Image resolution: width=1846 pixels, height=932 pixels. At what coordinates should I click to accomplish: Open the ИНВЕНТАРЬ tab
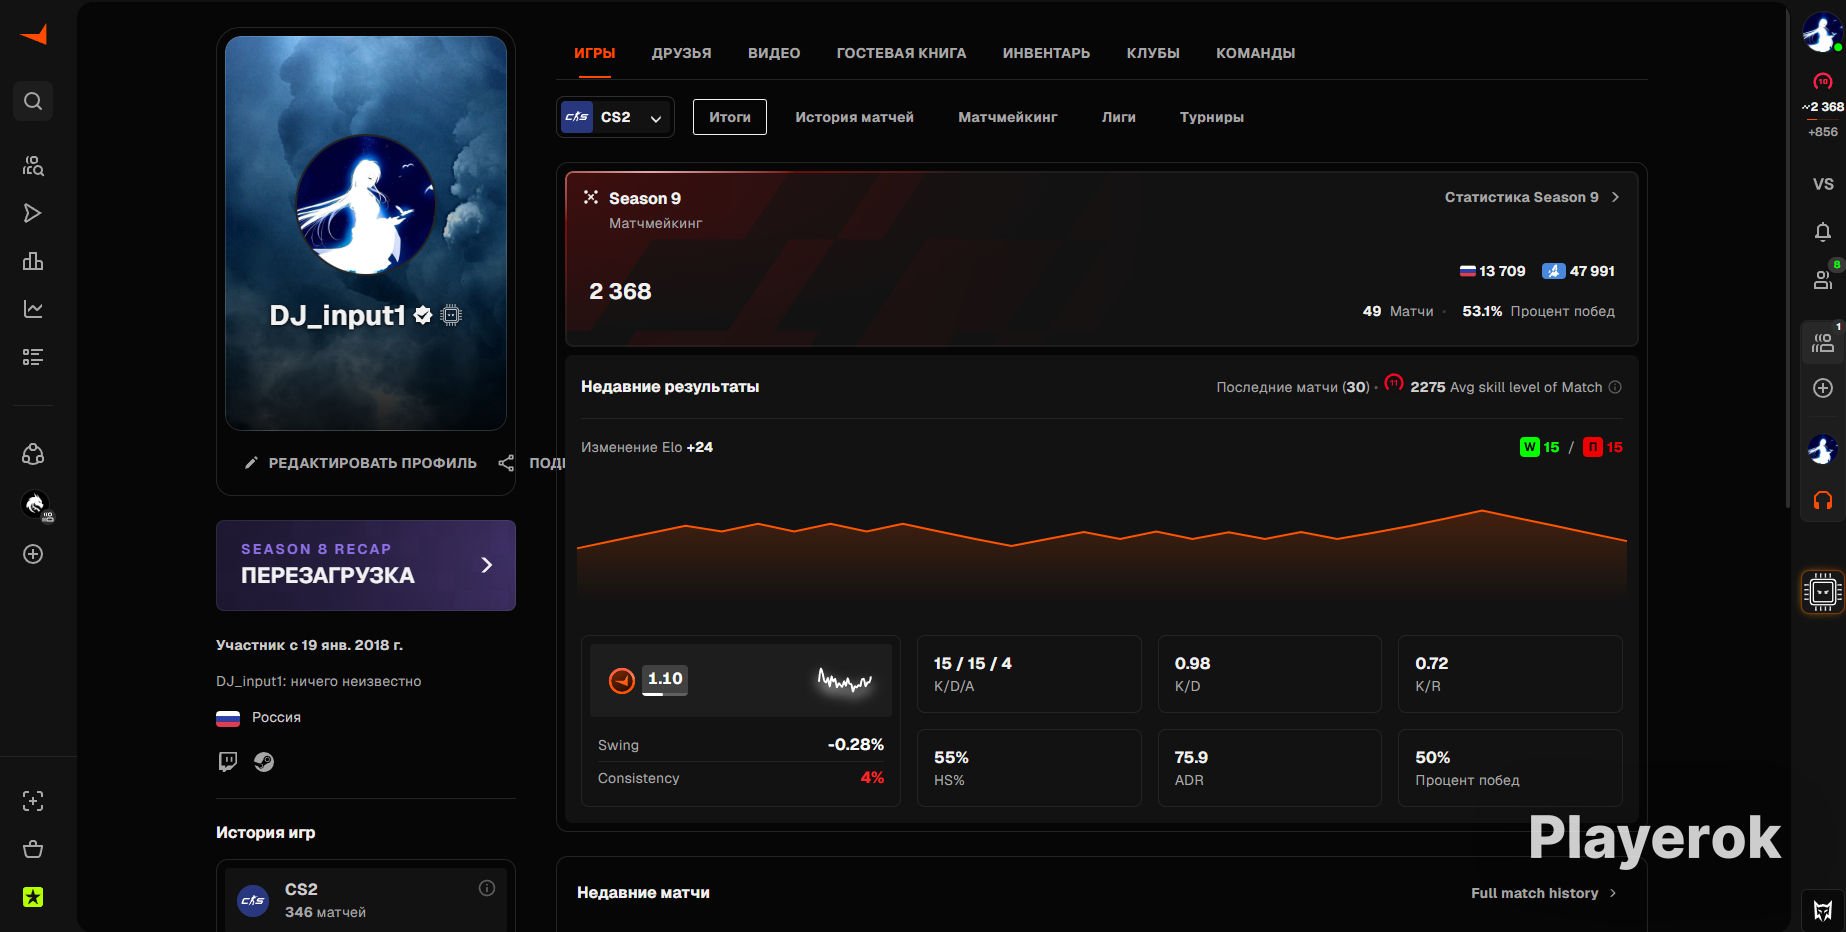(1047, 53)
